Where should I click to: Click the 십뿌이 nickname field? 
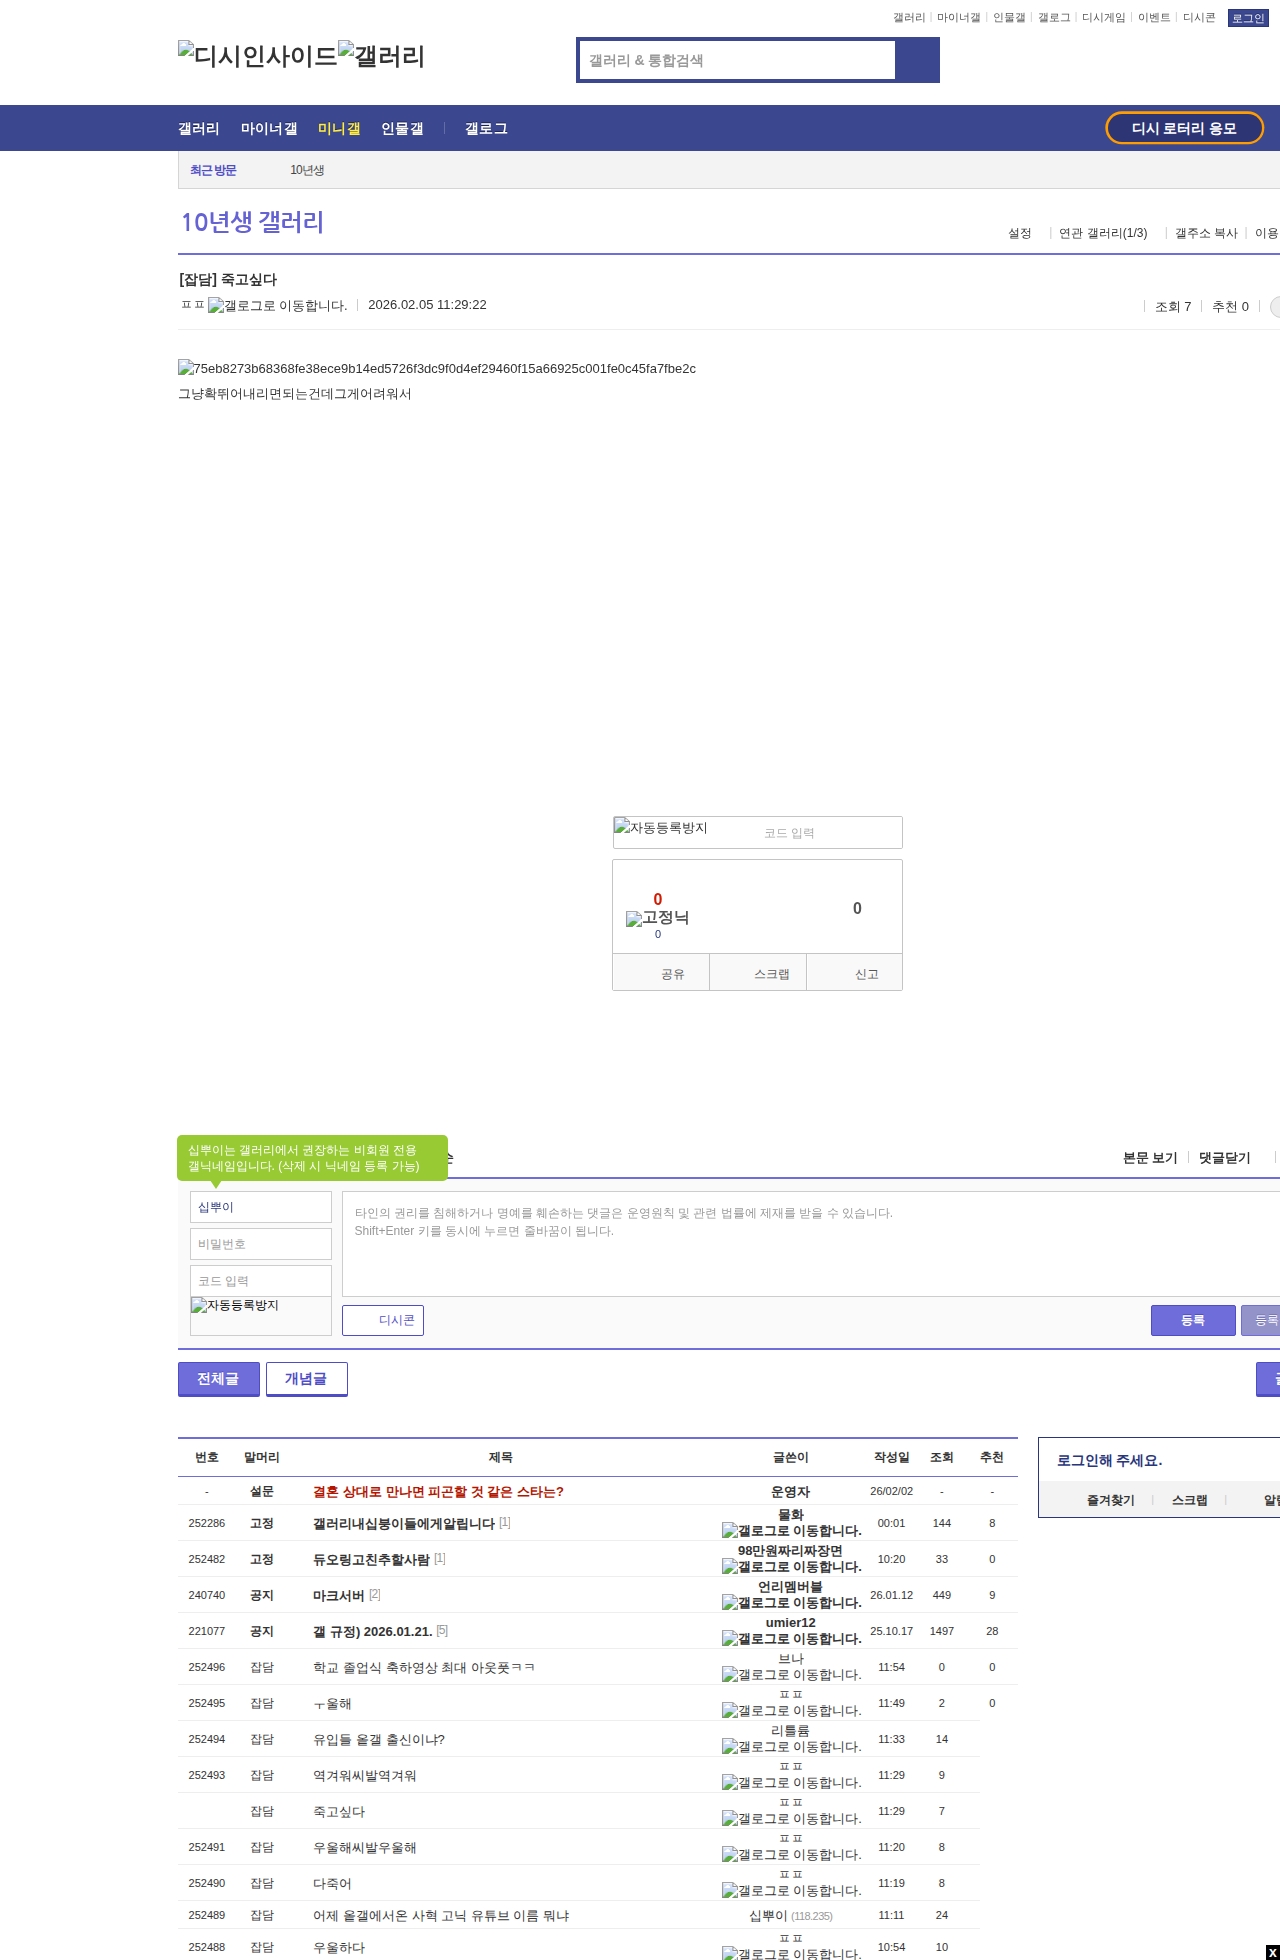(261, 1207)
